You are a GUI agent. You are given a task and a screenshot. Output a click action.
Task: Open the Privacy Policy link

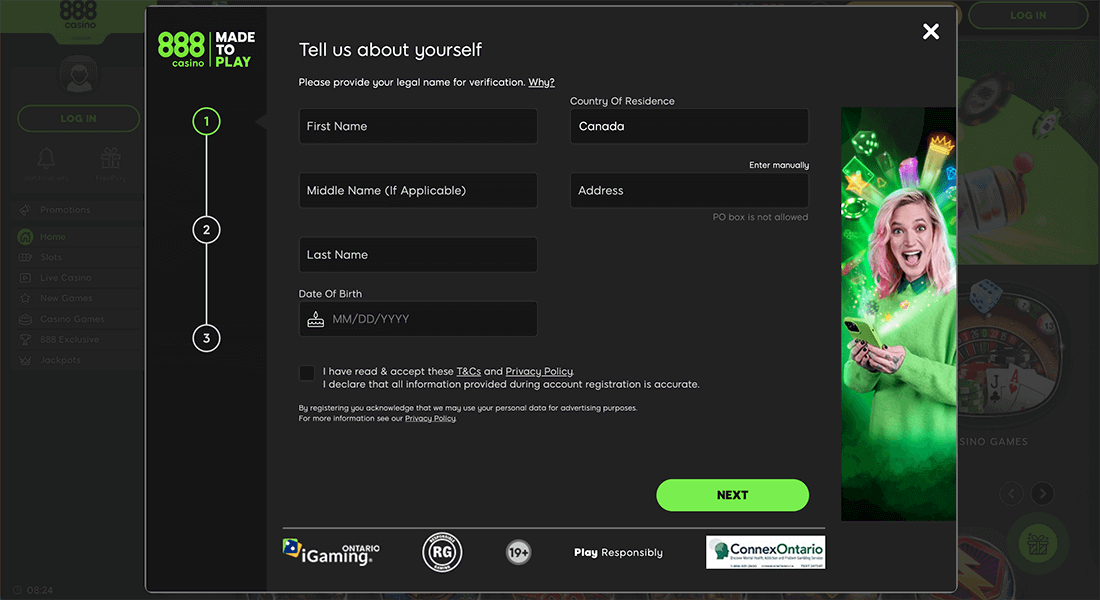[x=538, y=370]
